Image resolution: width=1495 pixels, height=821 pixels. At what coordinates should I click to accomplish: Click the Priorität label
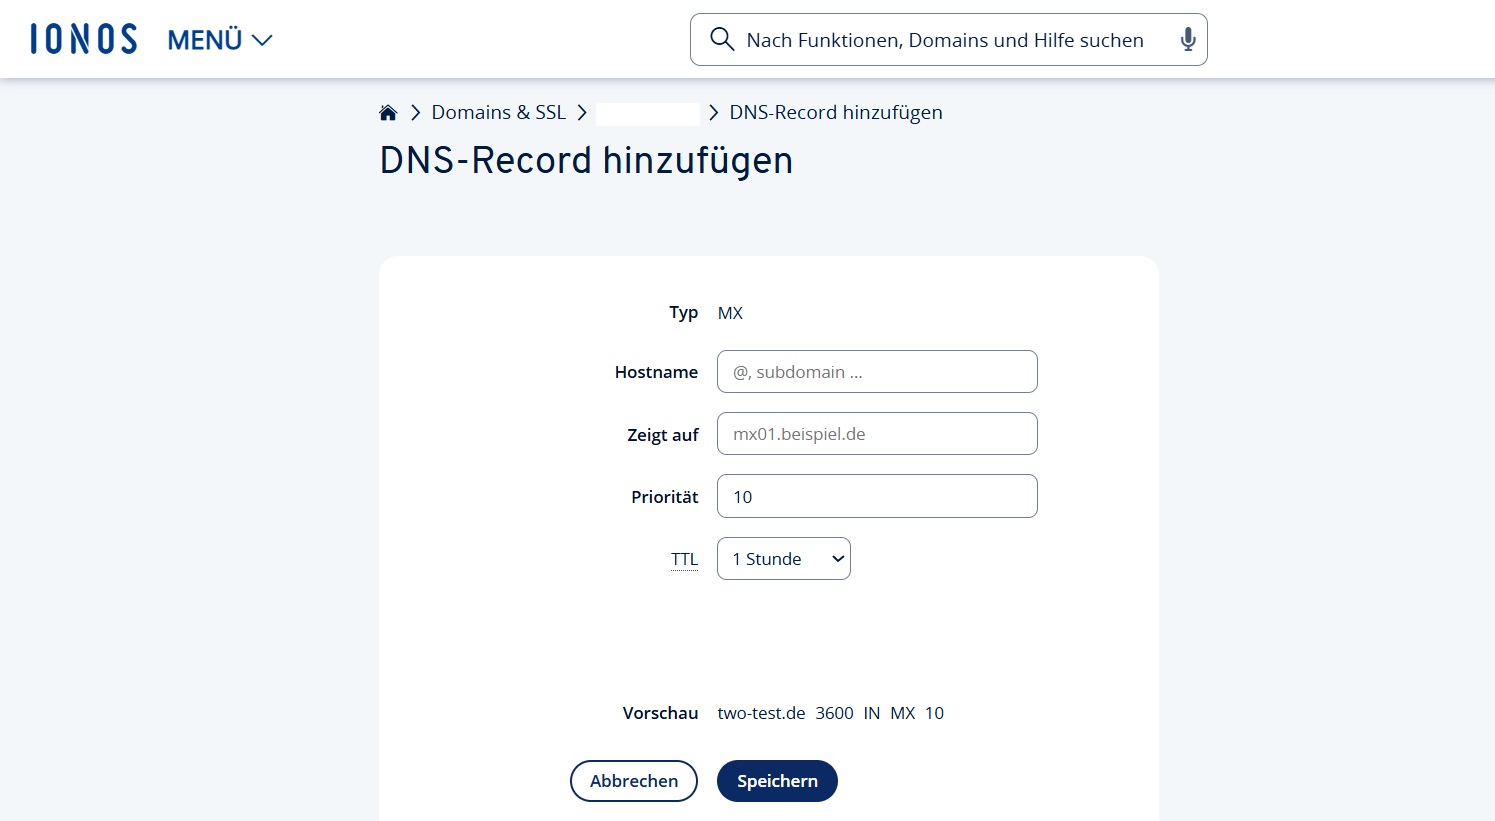tap(664, 497)
